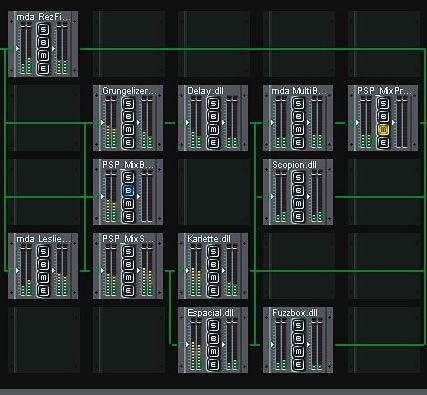This screenshot has height=395, width=427.
Task: Disable the blue bypass on PSP_MixBass
Action: coord(128,191)
